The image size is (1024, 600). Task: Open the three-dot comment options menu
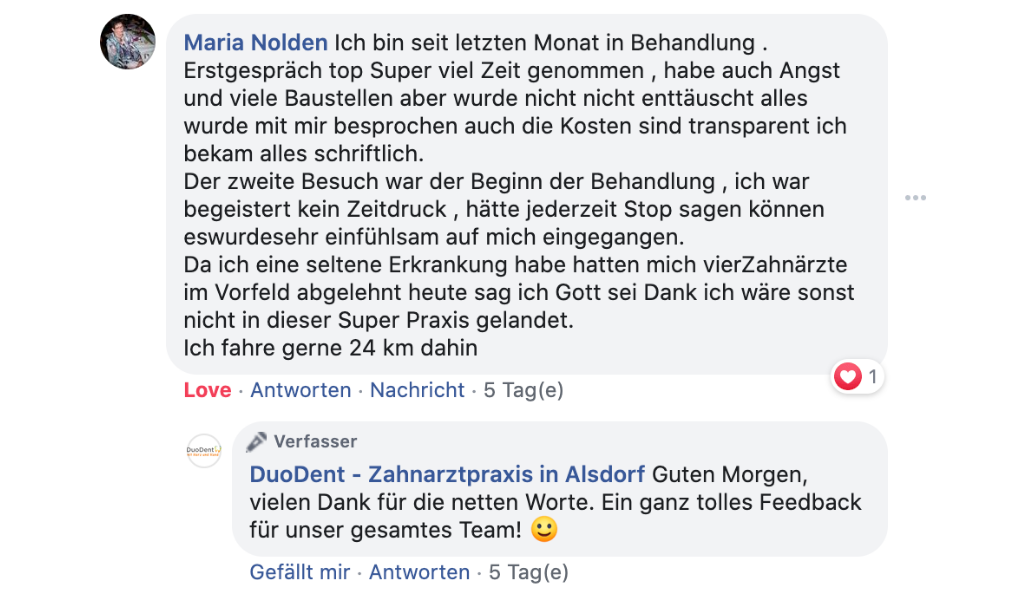915,198
